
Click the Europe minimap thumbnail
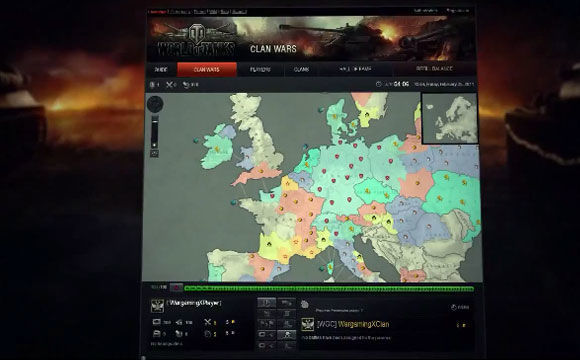click(x=449, y=118)
